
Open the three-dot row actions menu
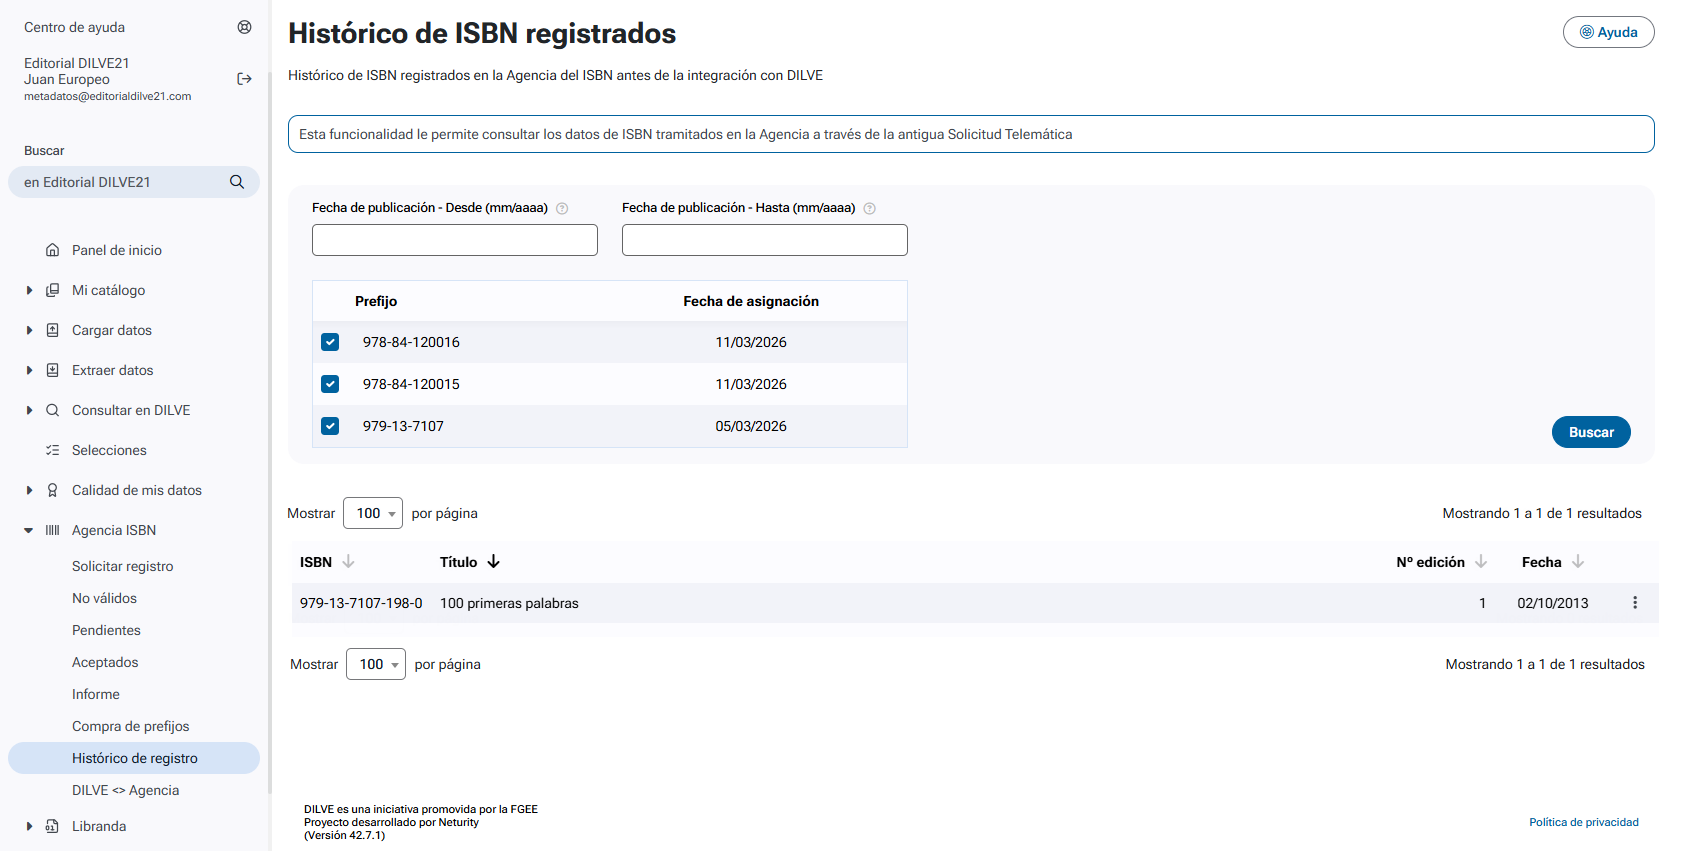point(1634,603)
